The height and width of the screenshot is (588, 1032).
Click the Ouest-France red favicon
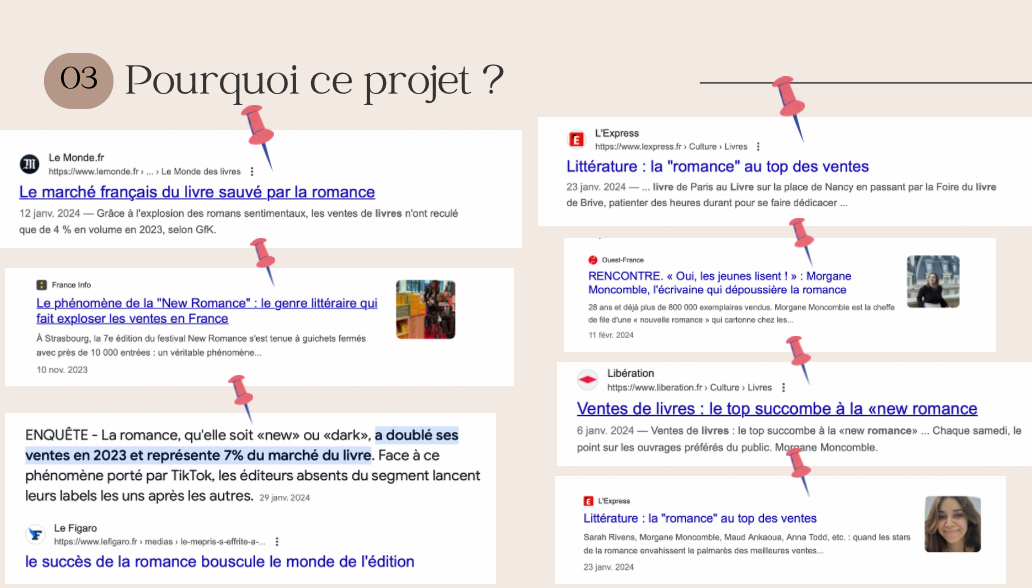point(592,259)
